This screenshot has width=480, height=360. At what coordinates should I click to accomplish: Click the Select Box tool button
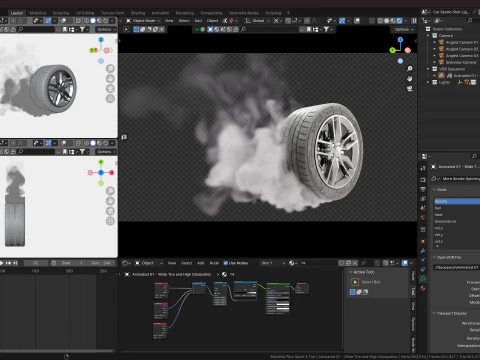[x=355, y=282]
